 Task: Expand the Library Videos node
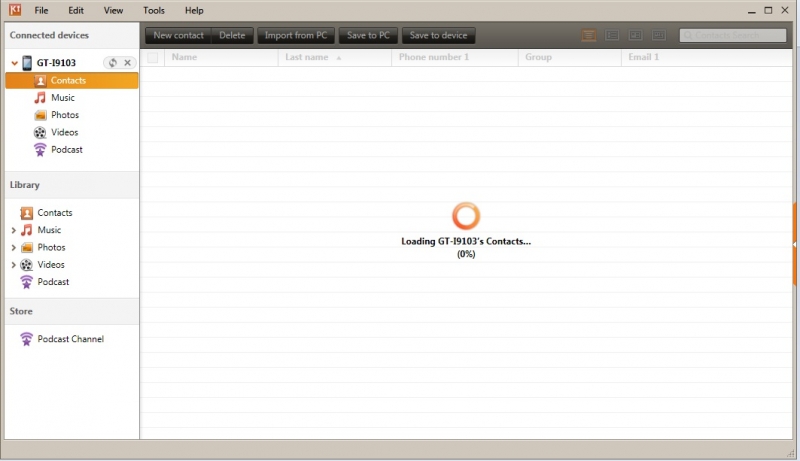pos(14,265)
